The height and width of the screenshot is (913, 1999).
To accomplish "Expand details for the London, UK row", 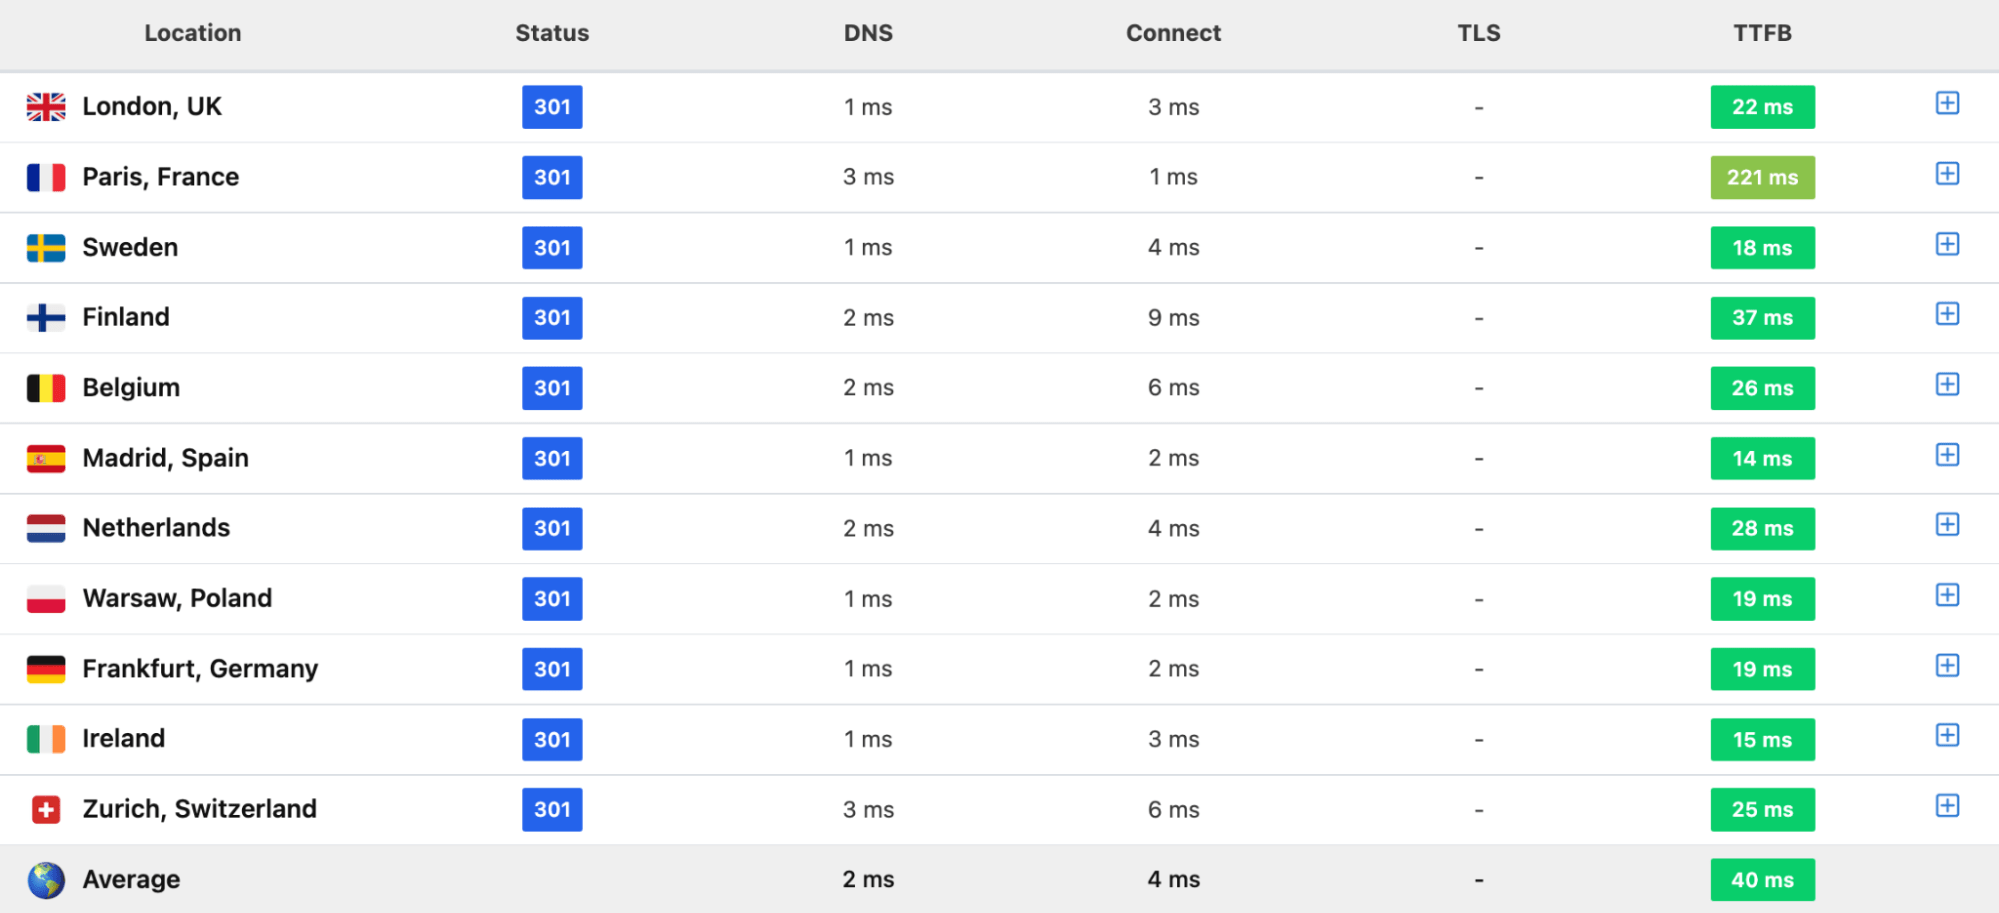I will tap(1947, 103).
